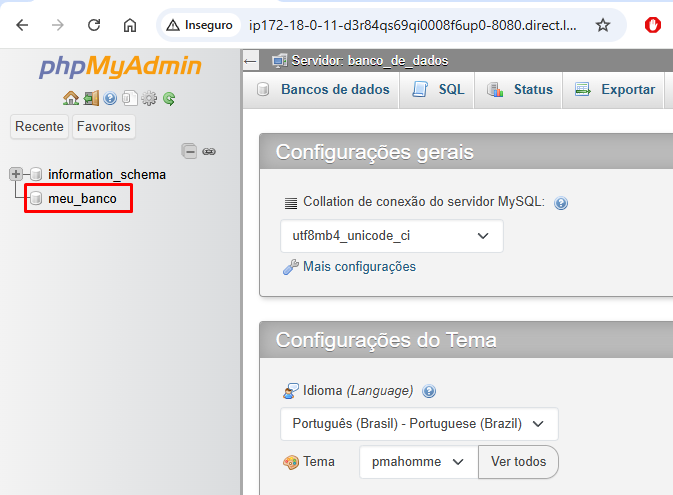Hide the navigation panel with arrow button
Screen dimensions: 673x495
point(250,61)
